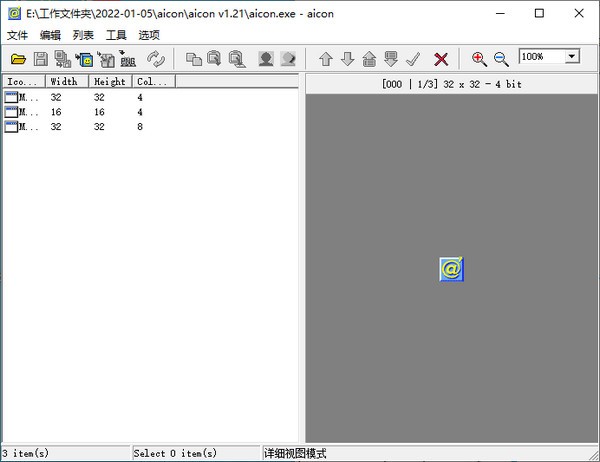This screenshot has width=600, height=462.
Task: Open the 选项 menu
Action: click(149, 35)
